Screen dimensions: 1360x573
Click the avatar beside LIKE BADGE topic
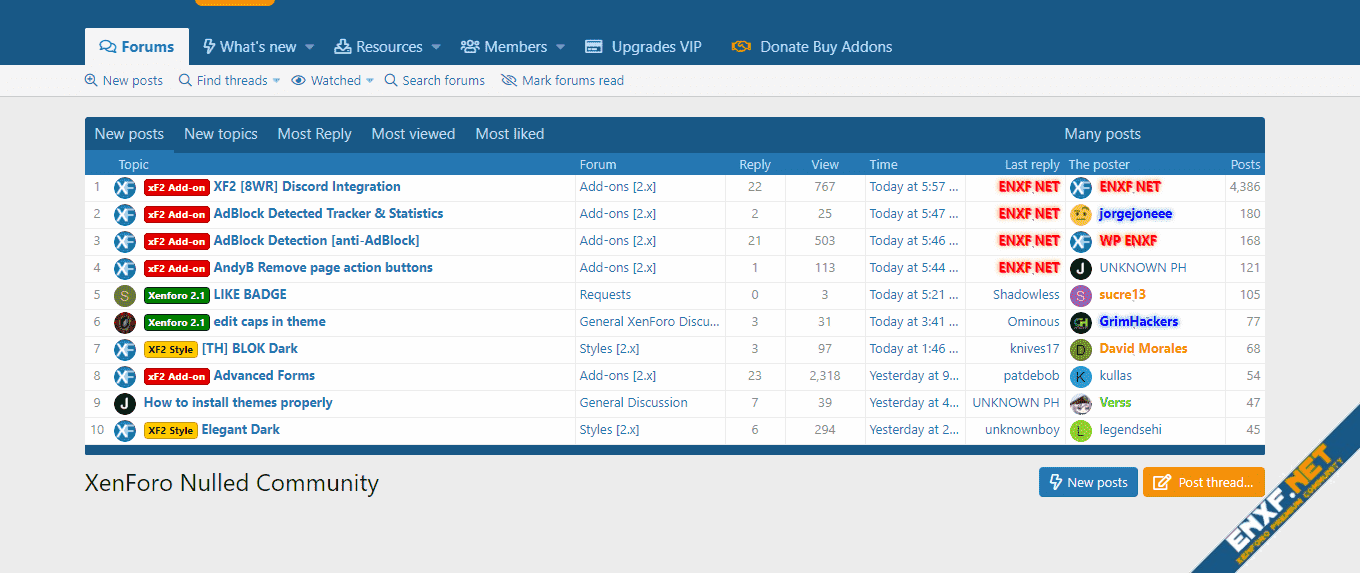pos(125,295)
